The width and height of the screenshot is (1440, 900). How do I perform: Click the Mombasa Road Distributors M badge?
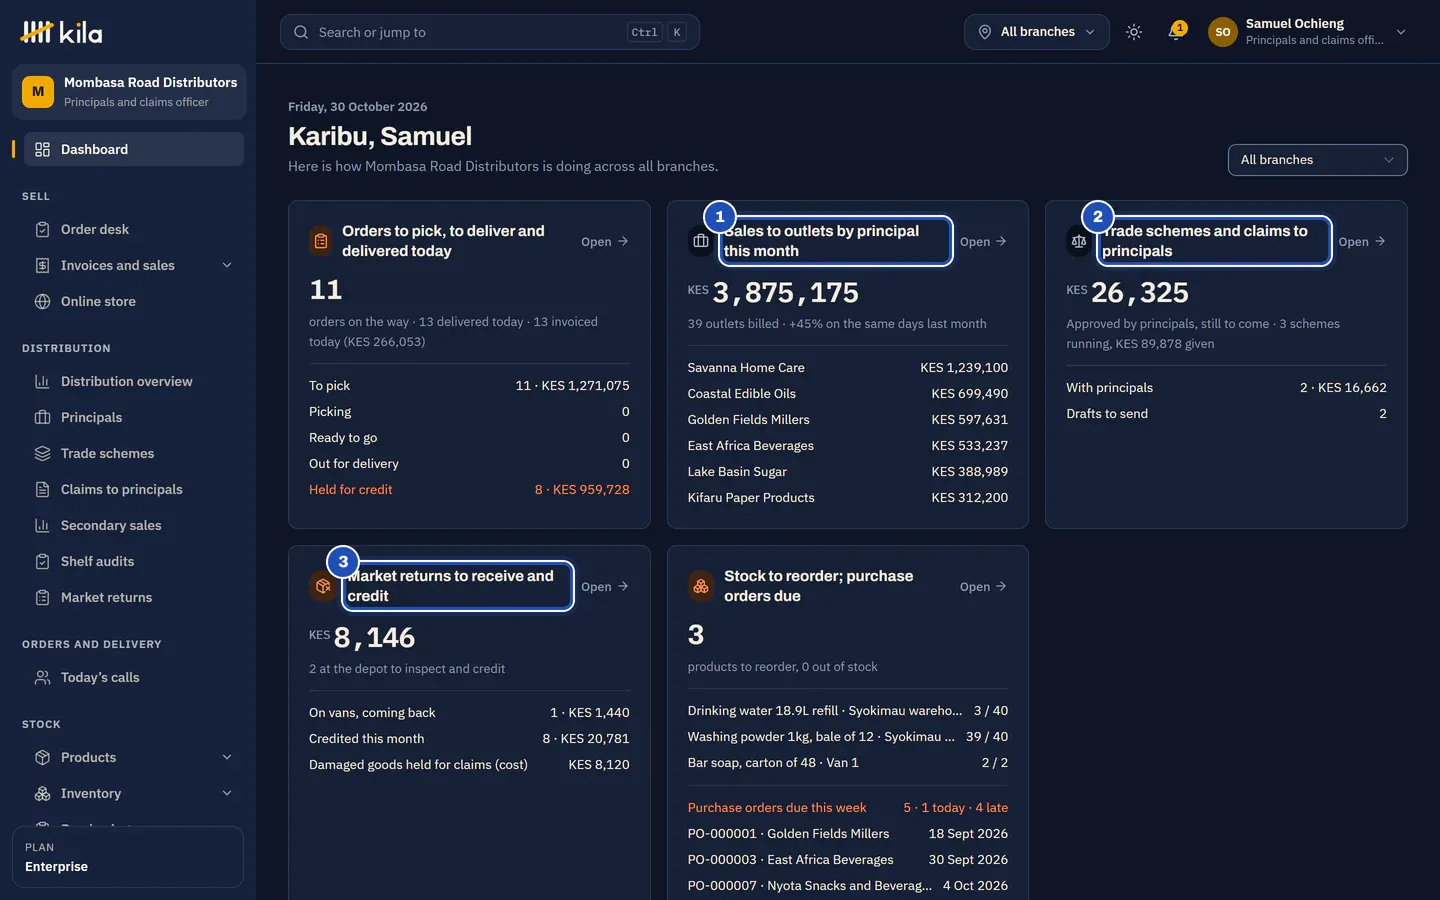pyautogui.click(x=38, y=92)
